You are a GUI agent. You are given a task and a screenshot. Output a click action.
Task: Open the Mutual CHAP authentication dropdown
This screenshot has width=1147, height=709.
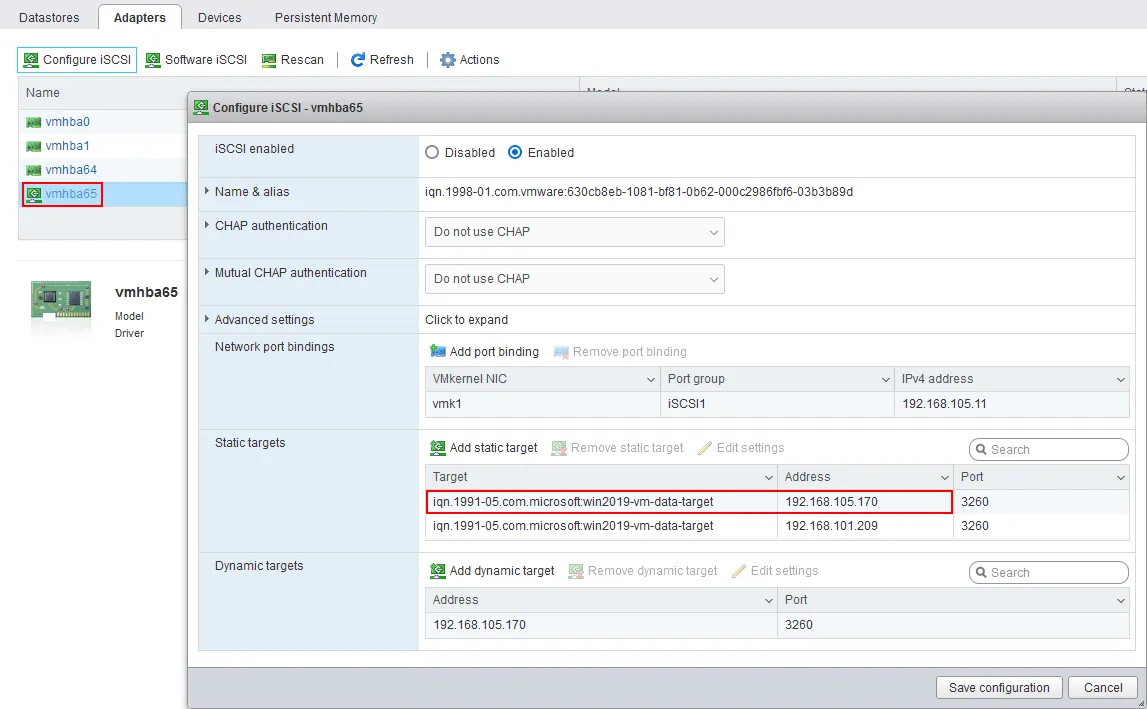click(x=574, y=278)
